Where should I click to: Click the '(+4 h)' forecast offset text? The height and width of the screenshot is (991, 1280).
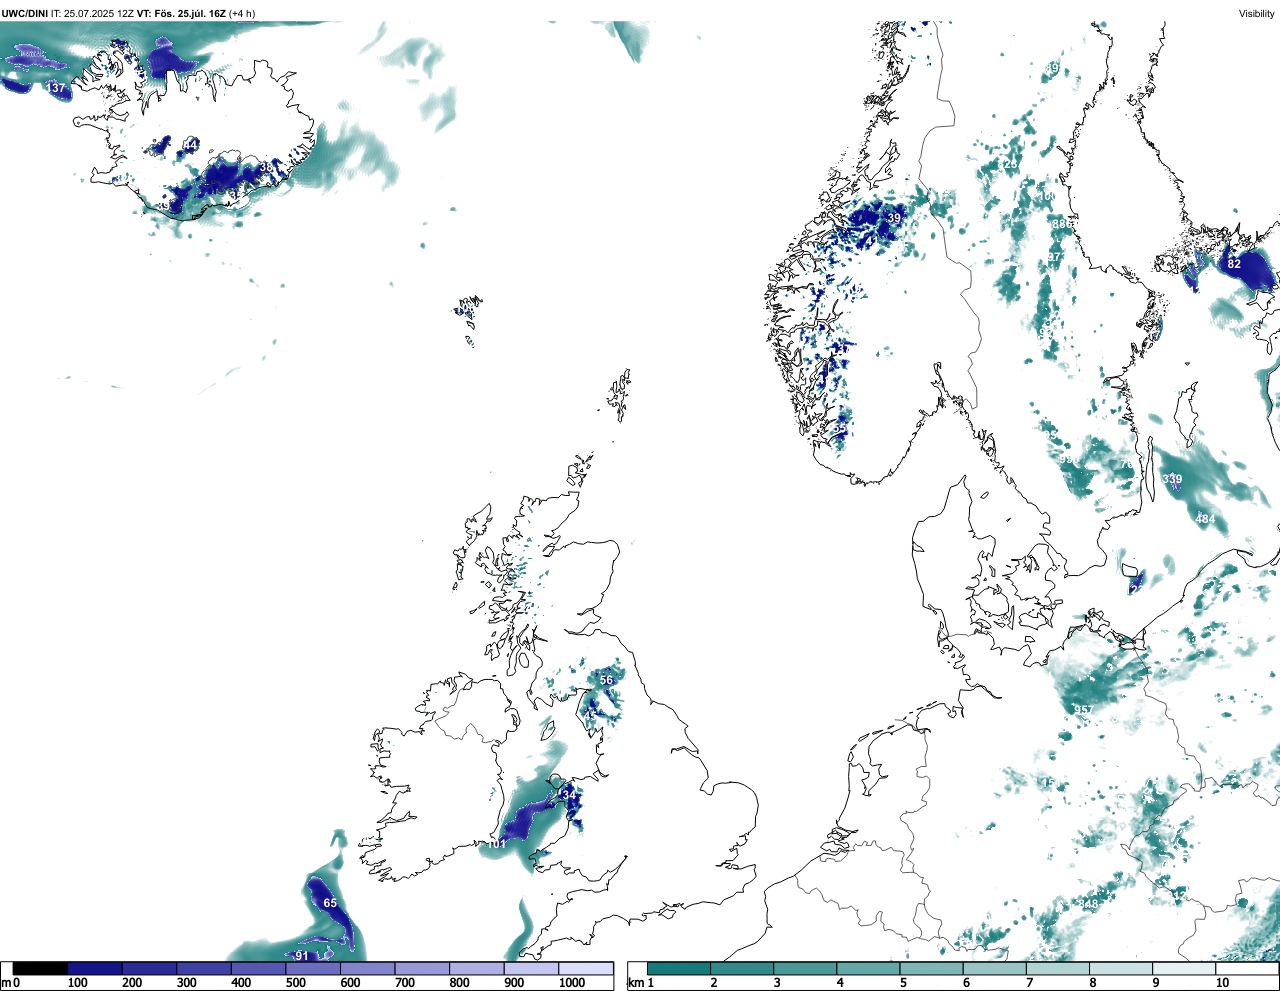coord(243,13)
